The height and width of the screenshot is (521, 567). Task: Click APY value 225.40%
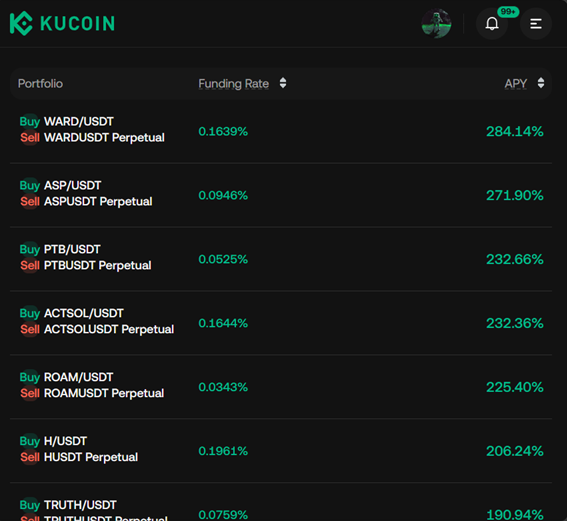tap(515, 387)
